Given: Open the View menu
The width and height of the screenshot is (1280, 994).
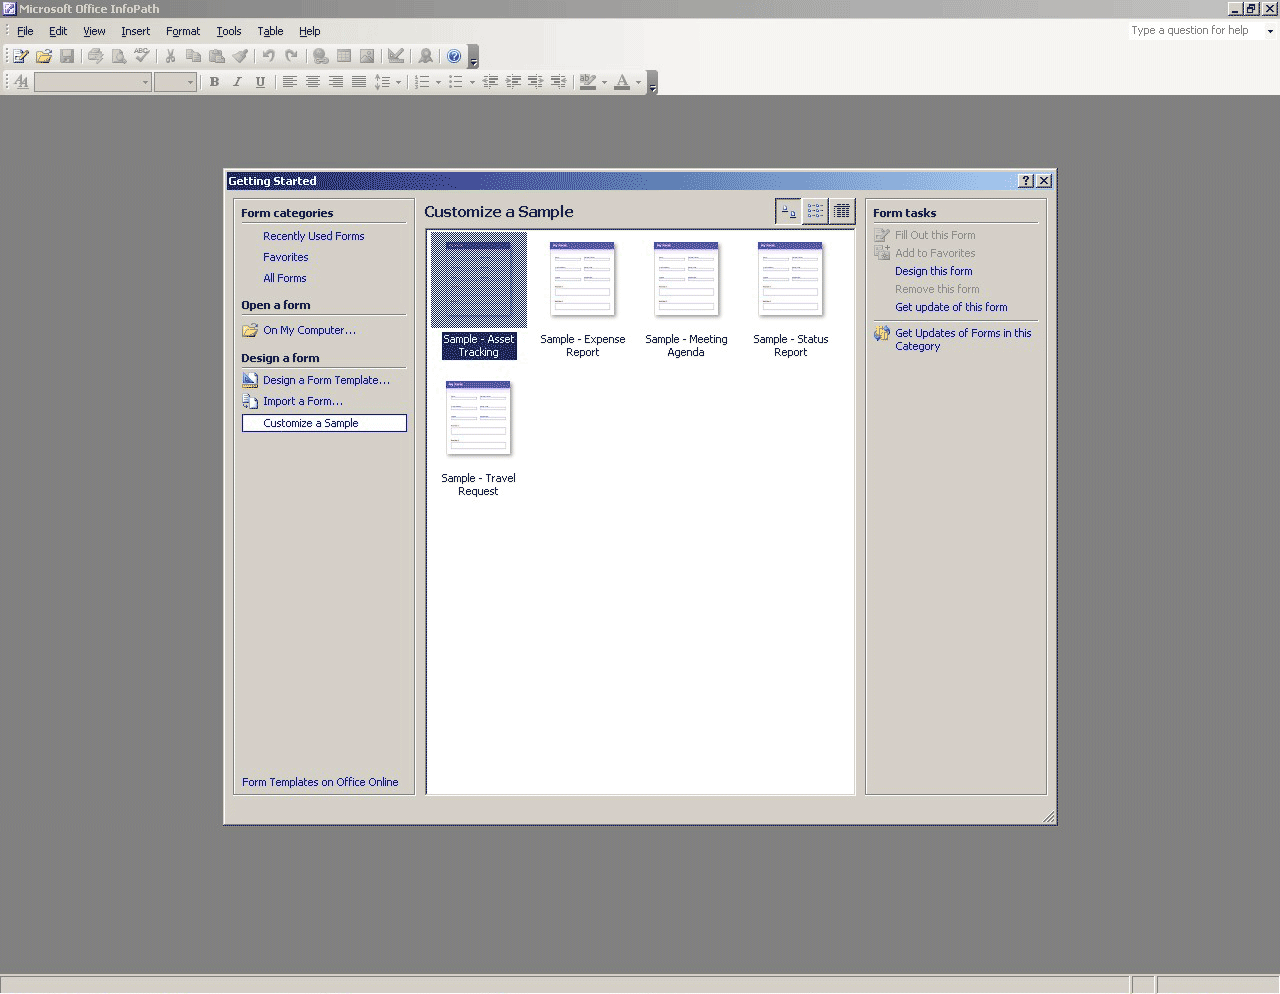Looking at the screenshot, I should [94, 31].
